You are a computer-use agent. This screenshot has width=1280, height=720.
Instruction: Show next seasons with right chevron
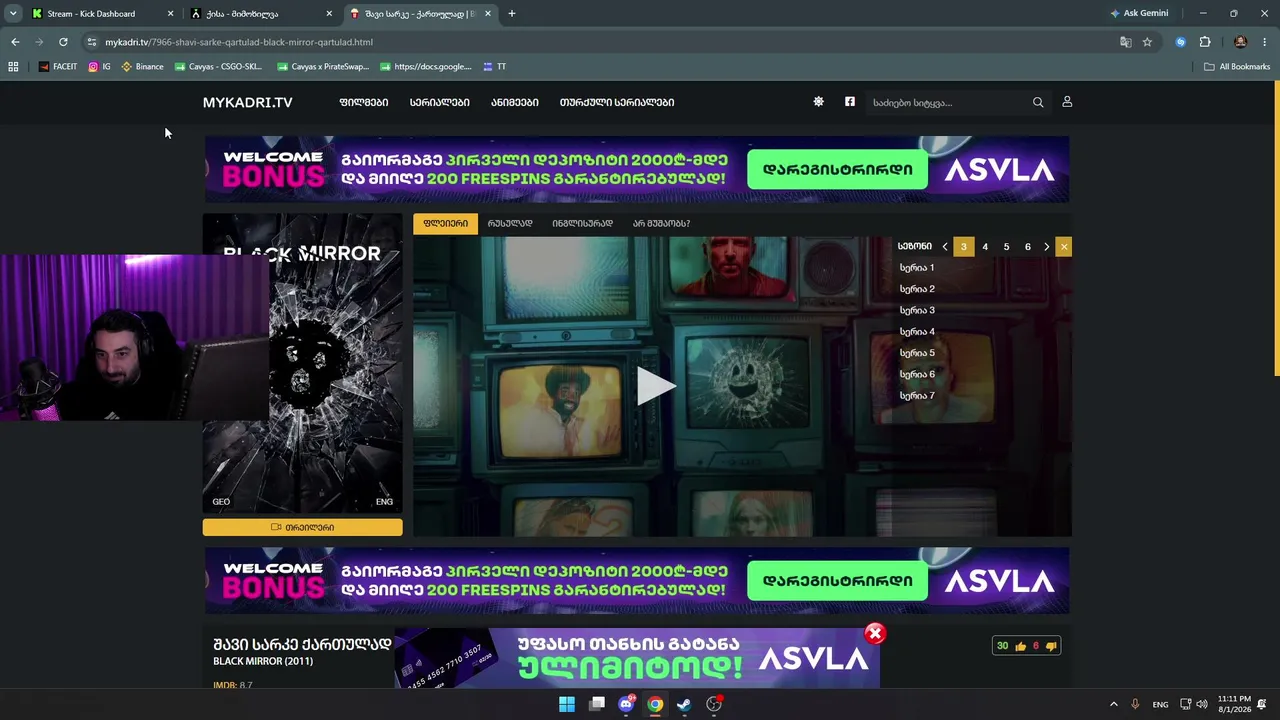point(1046,247)
